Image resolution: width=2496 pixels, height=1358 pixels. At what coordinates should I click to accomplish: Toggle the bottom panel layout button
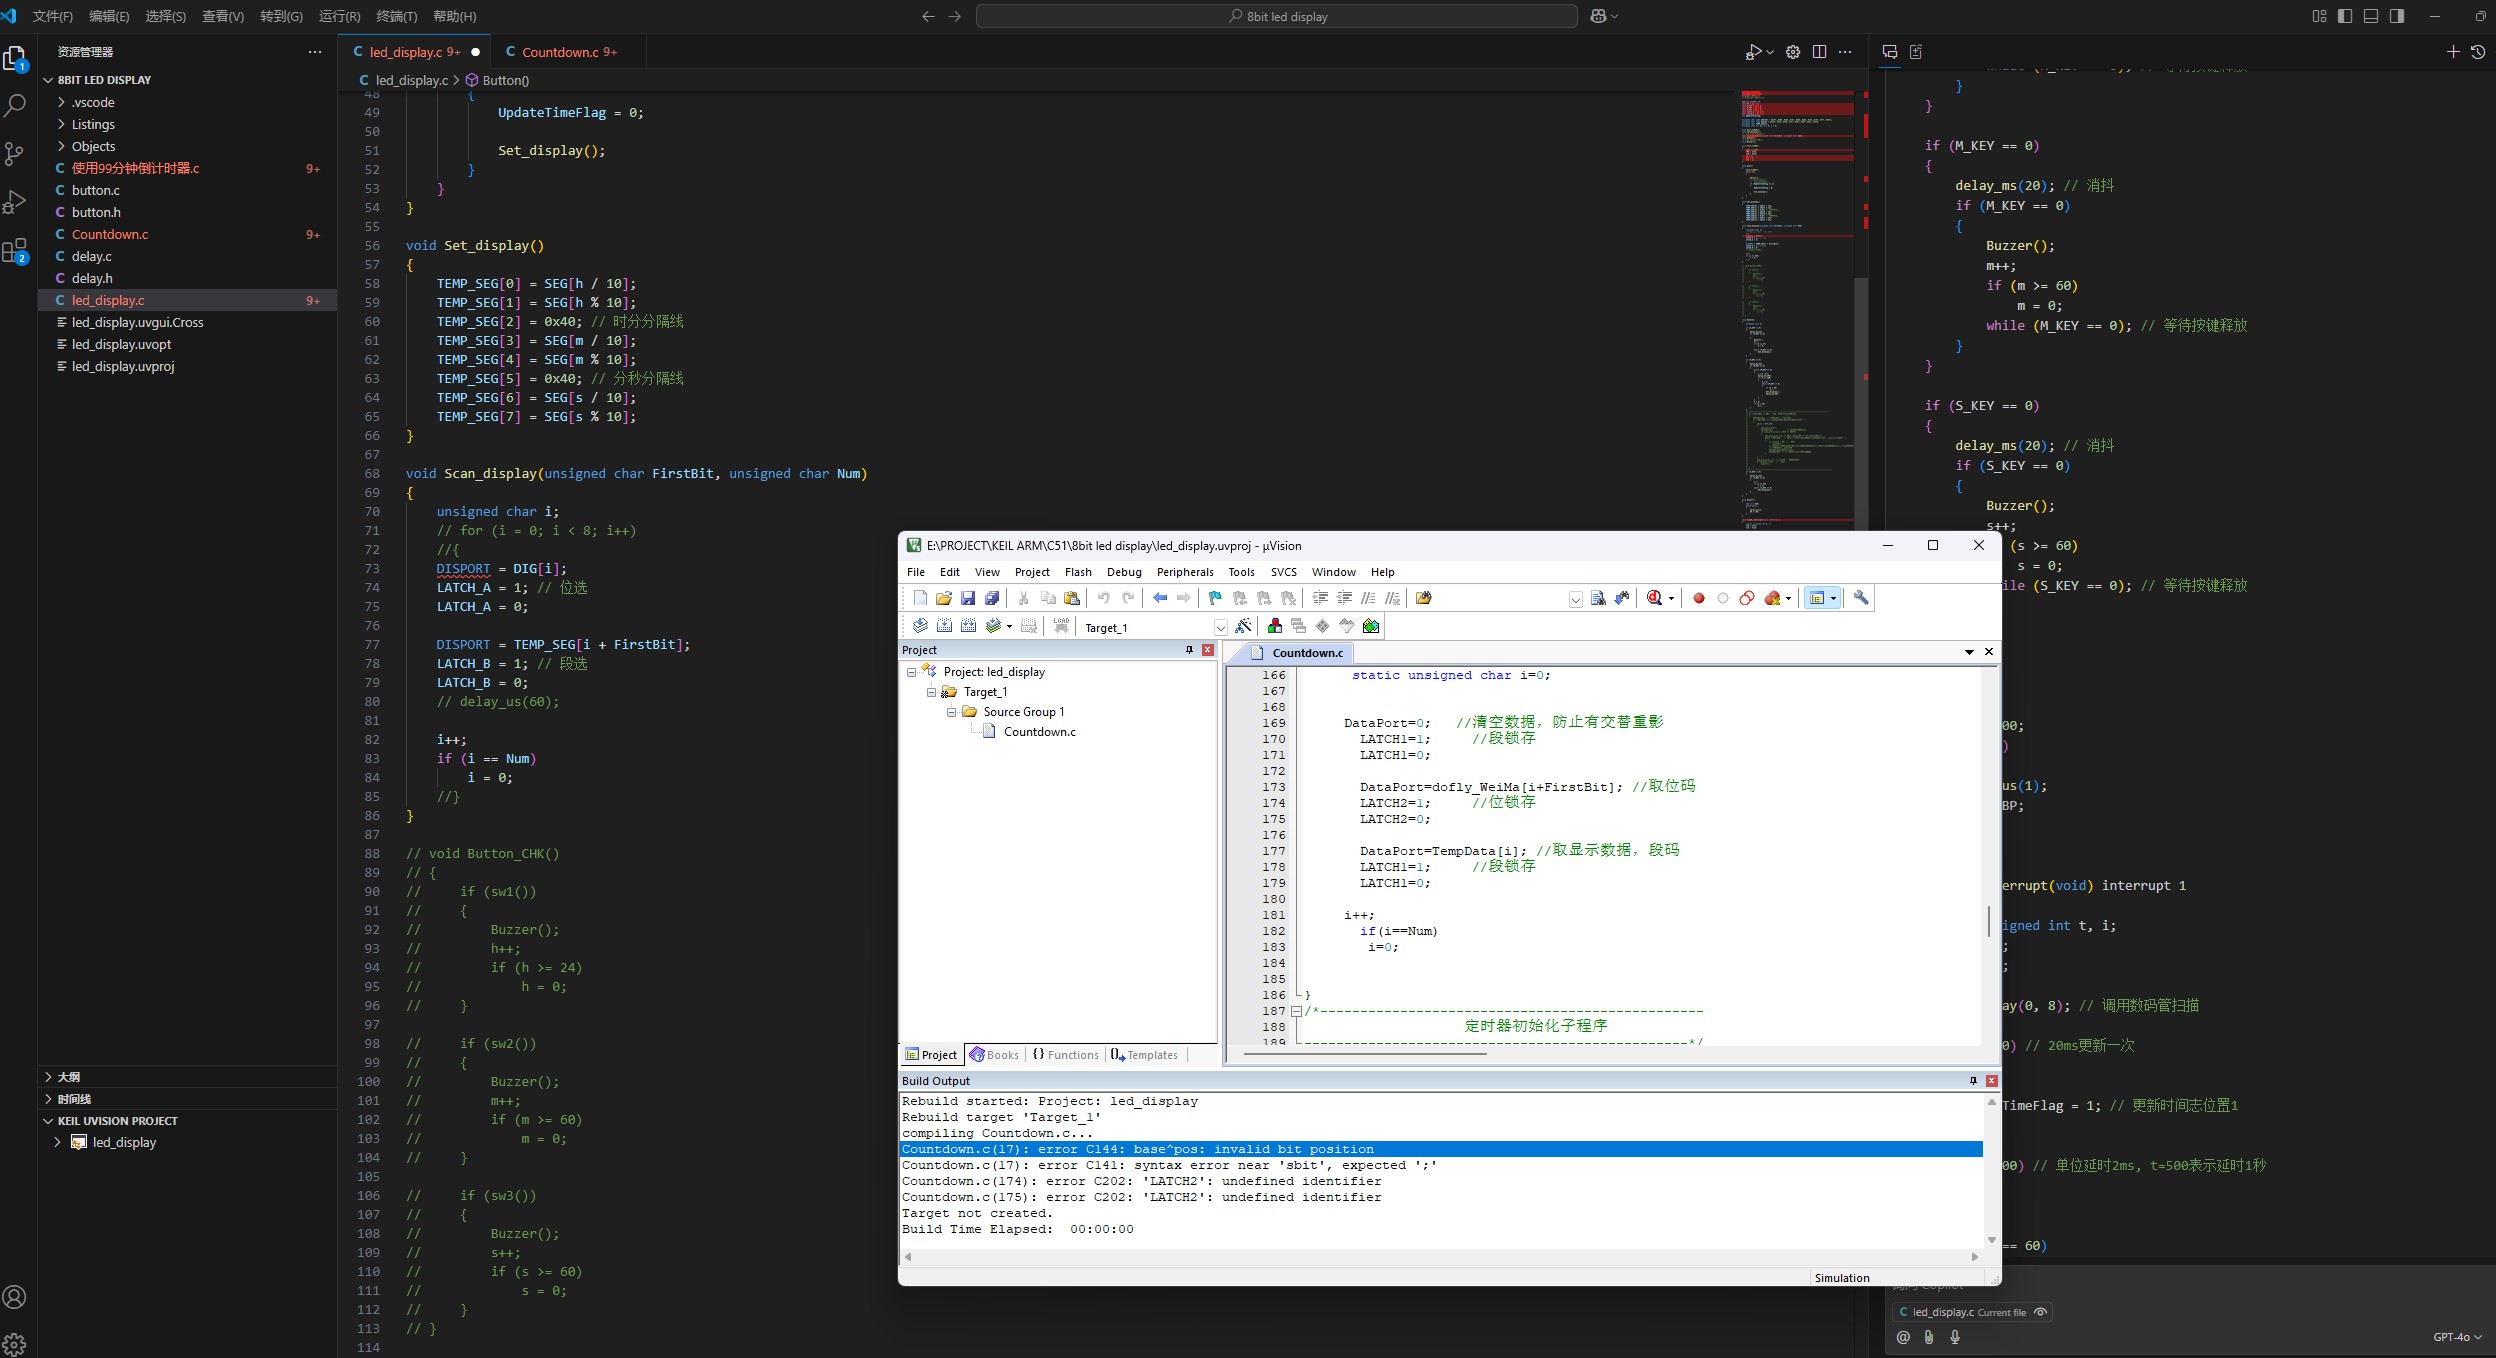pyautogui.click(x=2371, y=16)
